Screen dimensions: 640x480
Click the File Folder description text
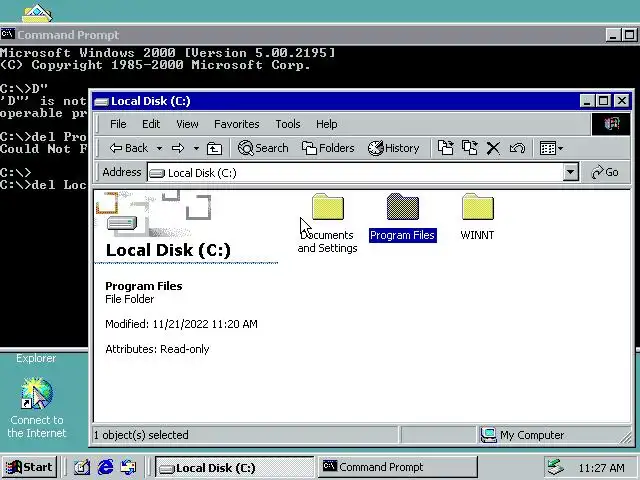[x=129, y=299]
